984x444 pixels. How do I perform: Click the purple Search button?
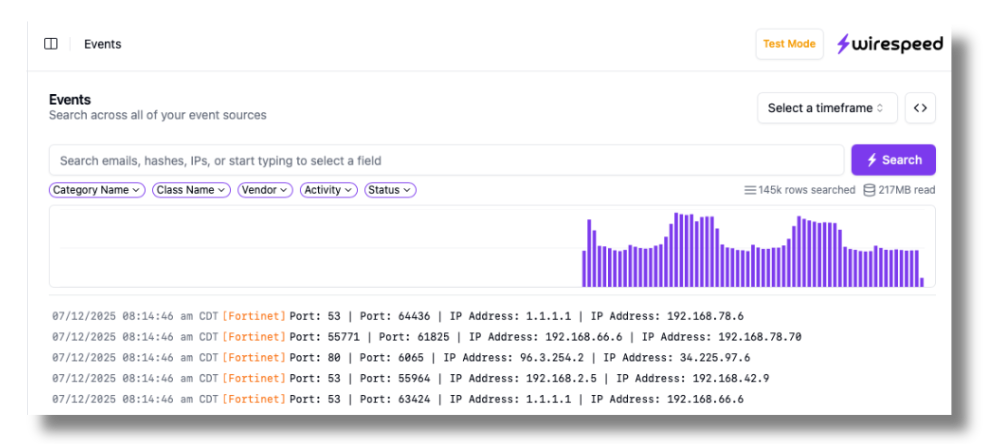coord(893,160)
